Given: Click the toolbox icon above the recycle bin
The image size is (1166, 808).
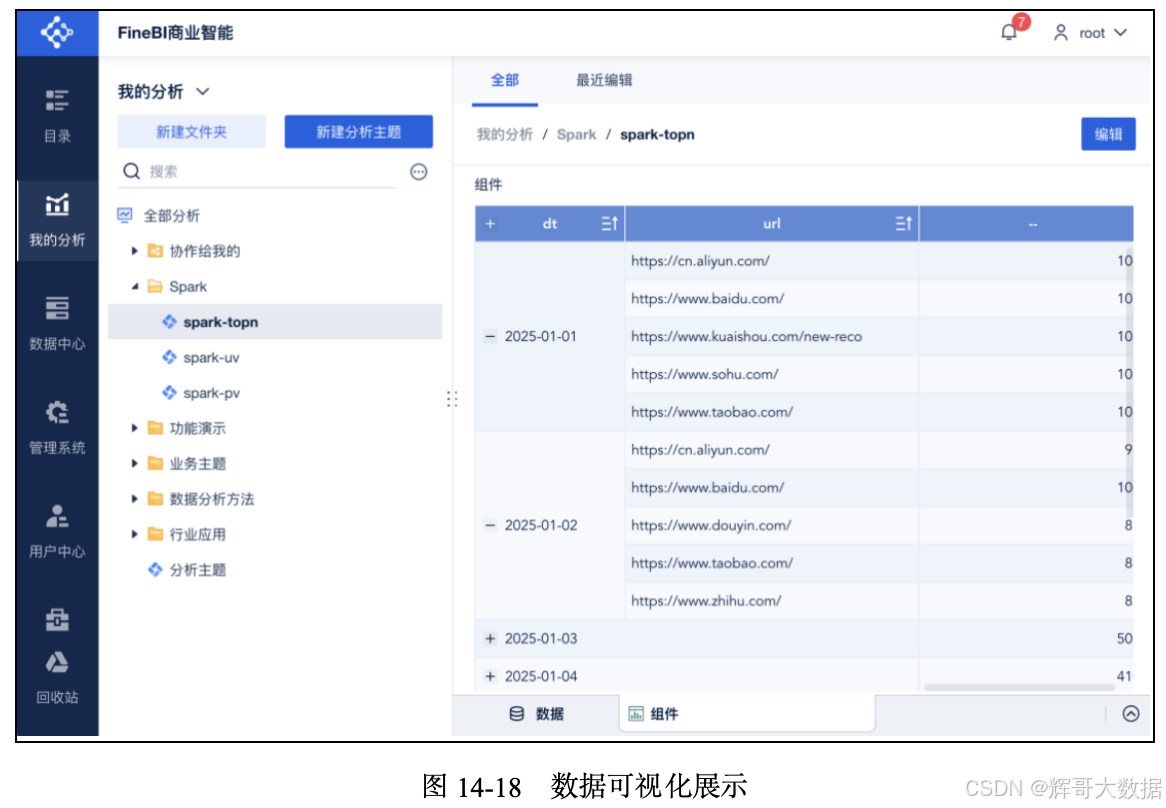Looking at the screenshot, I should click(57, 619).
